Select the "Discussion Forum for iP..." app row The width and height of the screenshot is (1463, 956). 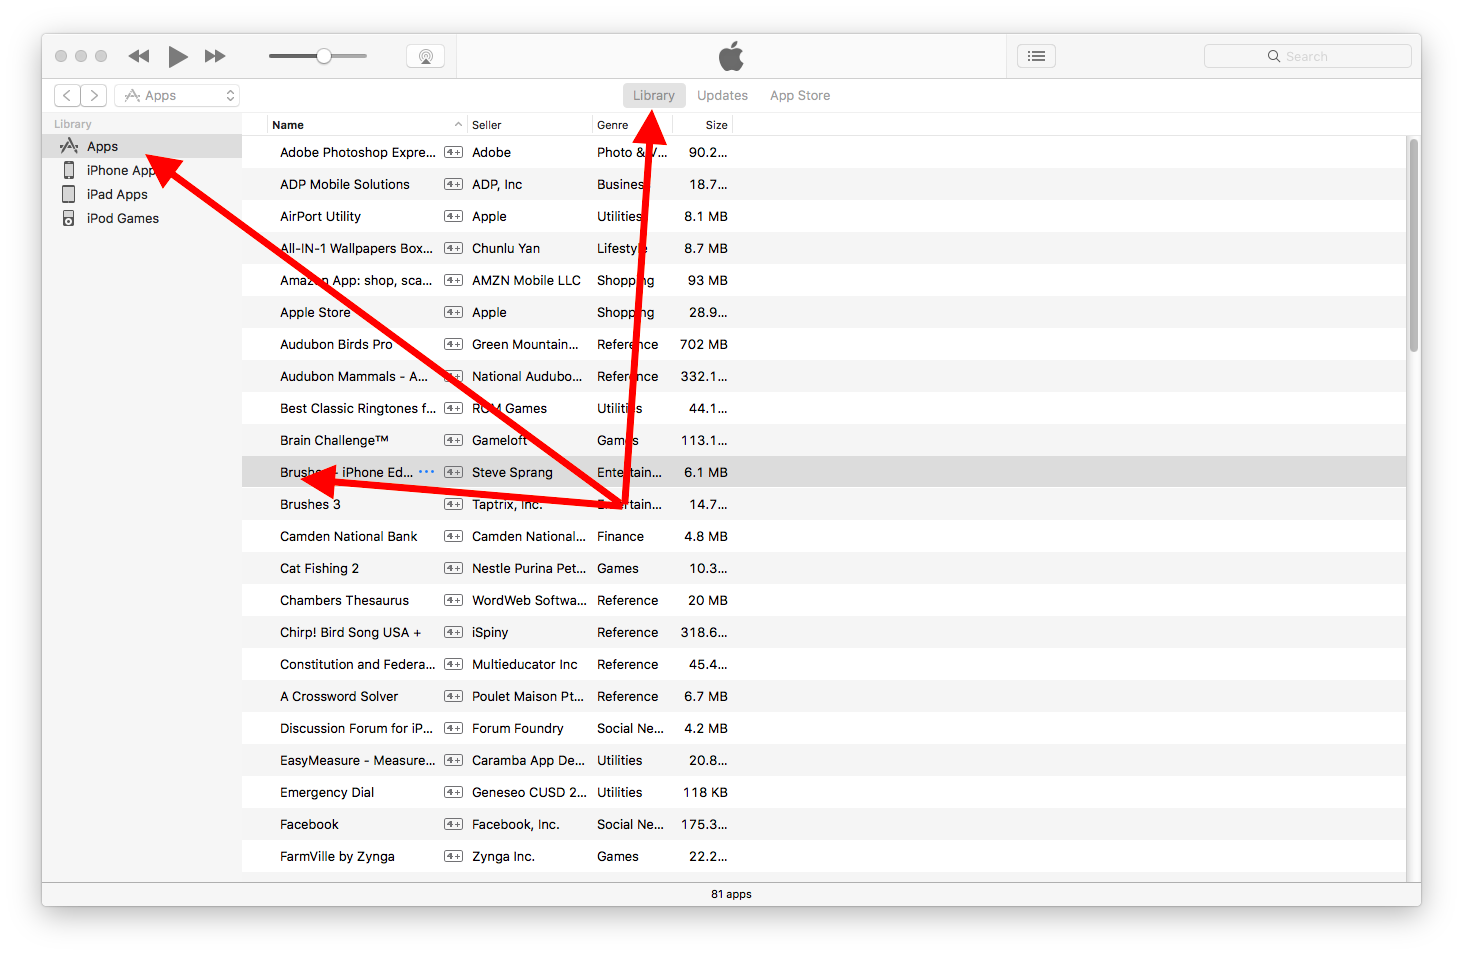(x=824, y=728)
